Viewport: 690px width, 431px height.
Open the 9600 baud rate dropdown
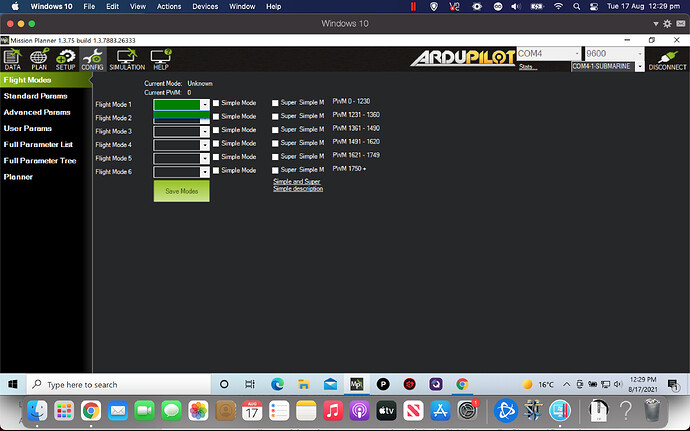click(612, 53)
